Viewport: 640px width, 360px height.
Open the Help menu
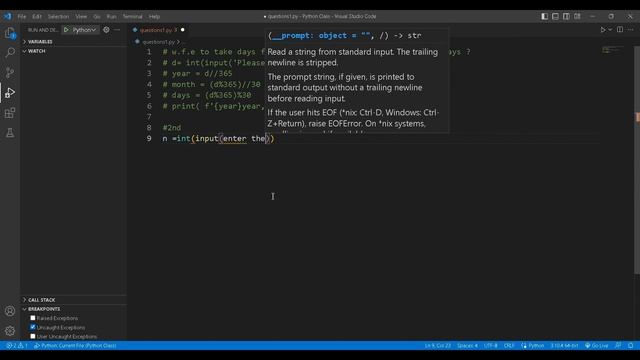154,16
